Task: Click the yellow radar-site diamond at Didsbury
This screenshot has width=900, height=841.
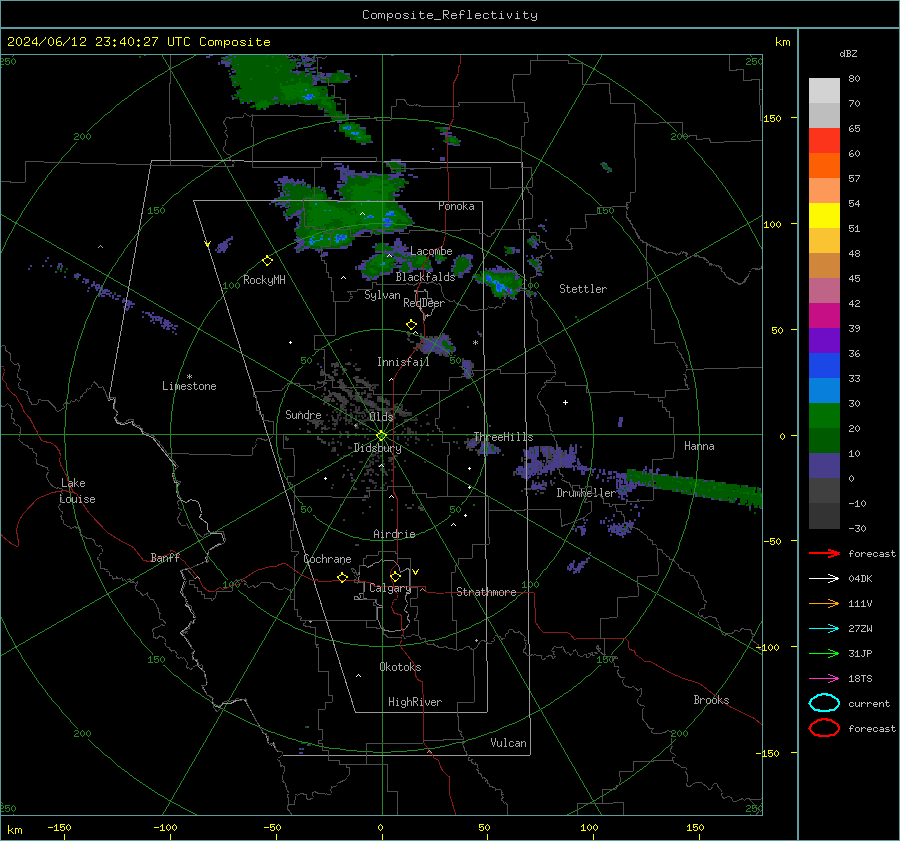Action: click(381, 436)
